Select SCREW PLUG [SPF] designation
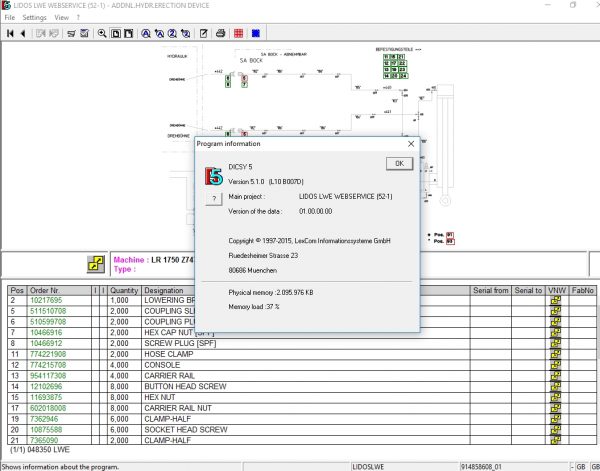This screenshot has height=471, width=600. (x=180, y=344)
